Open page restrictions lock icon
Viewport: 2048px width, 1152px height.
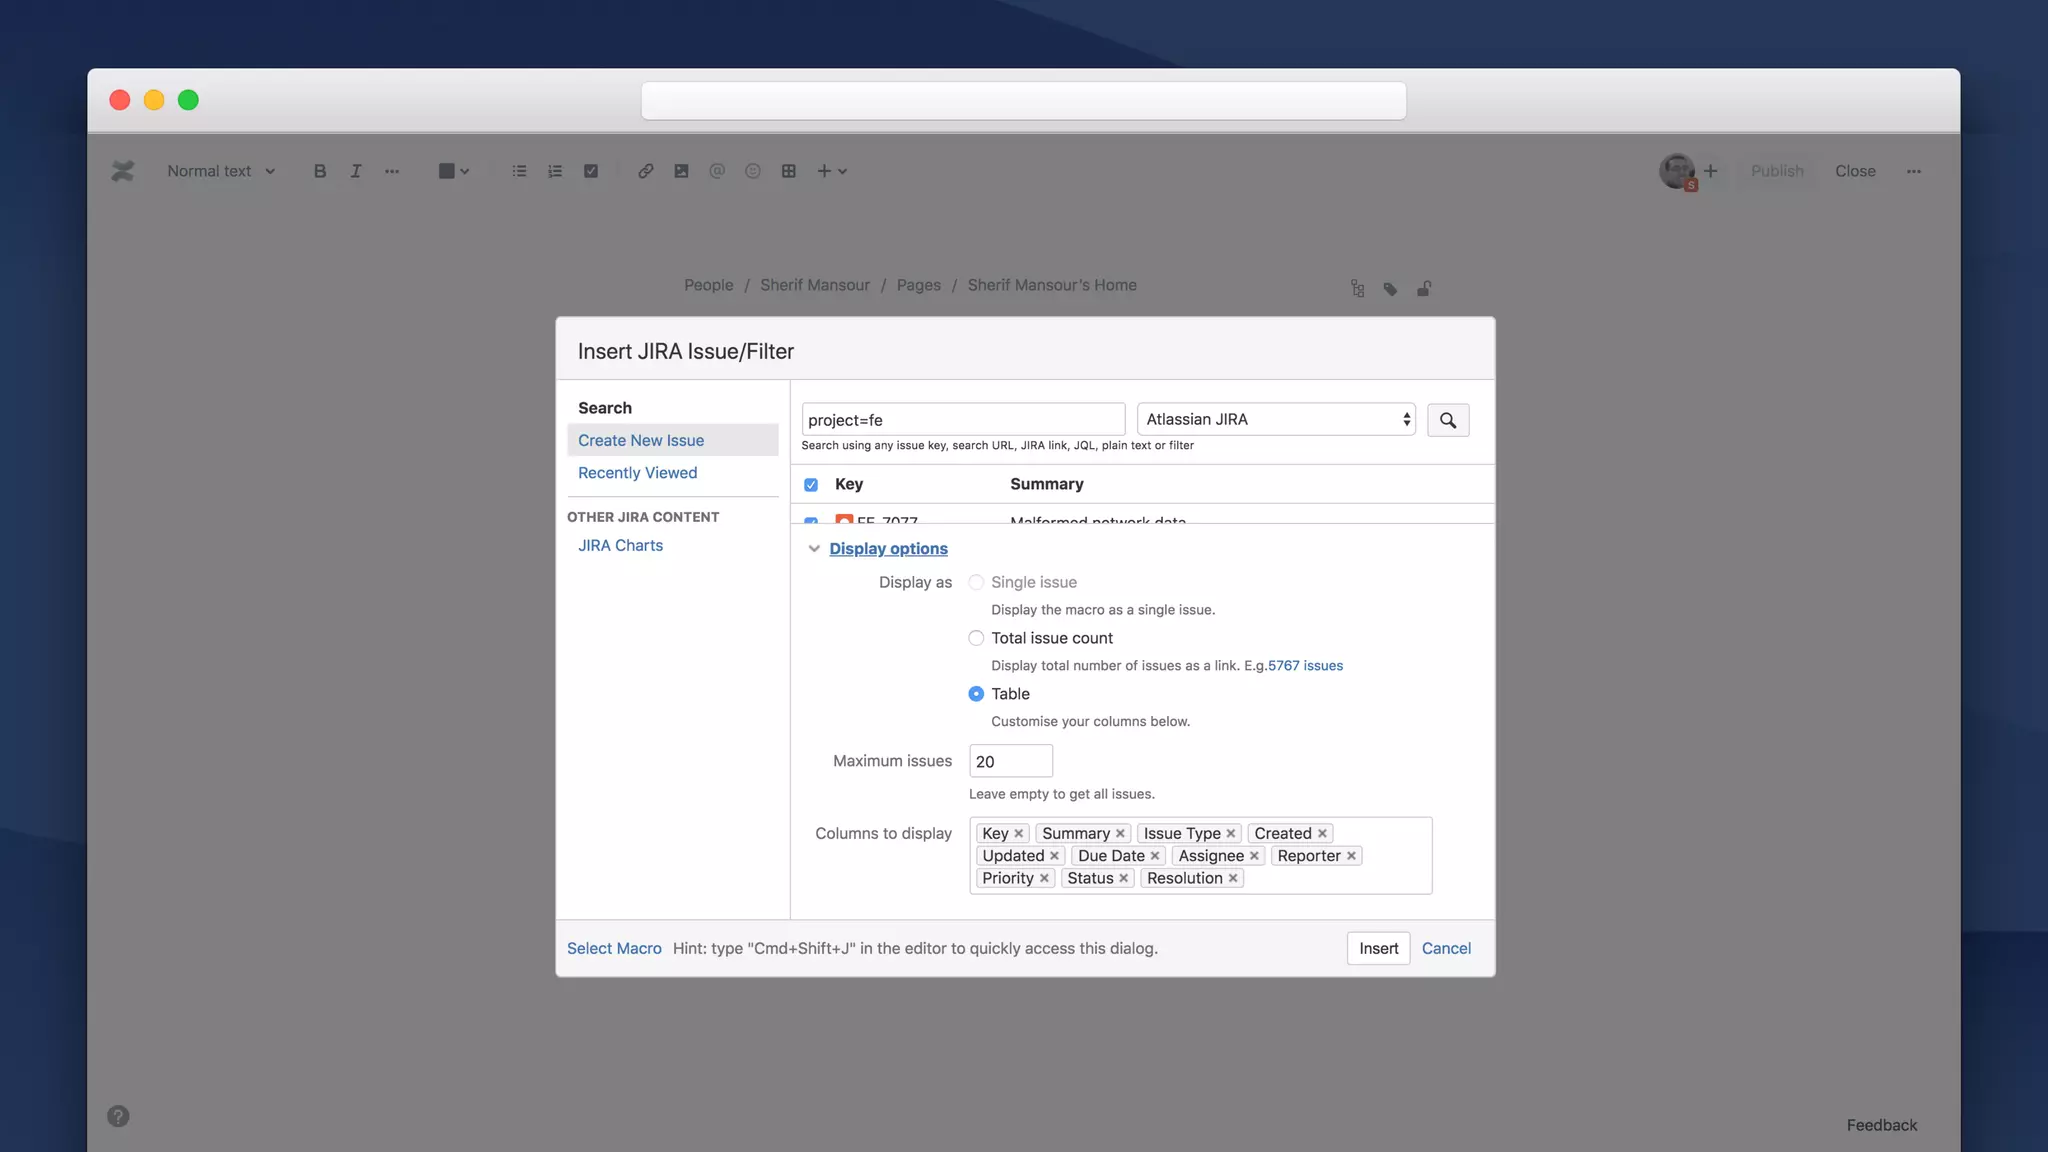tap(1424, 288)
